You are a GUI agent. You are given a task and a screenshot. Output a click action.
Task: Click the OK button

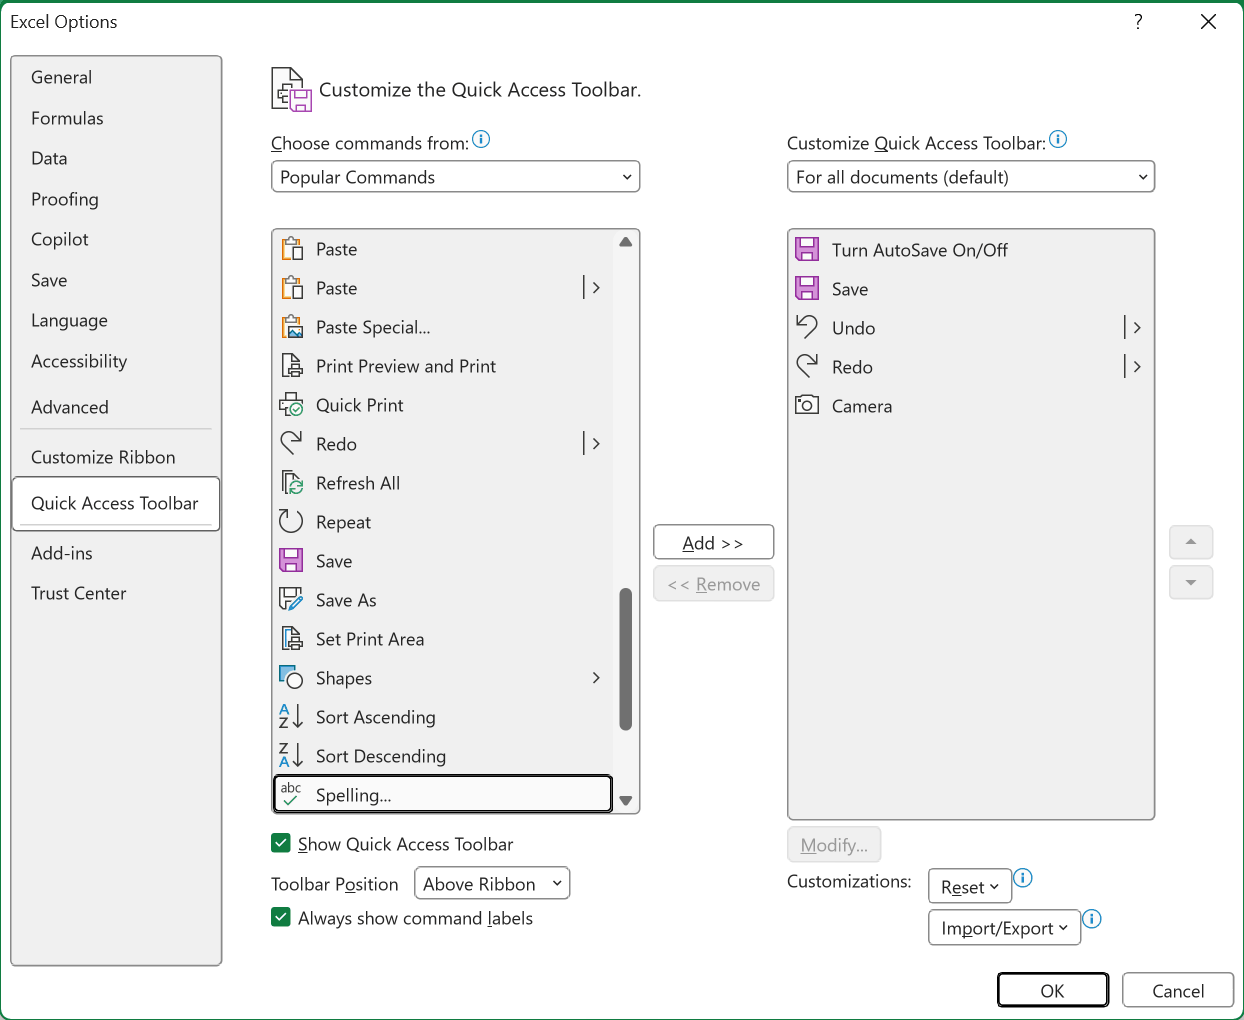(x=1053, y=991)
